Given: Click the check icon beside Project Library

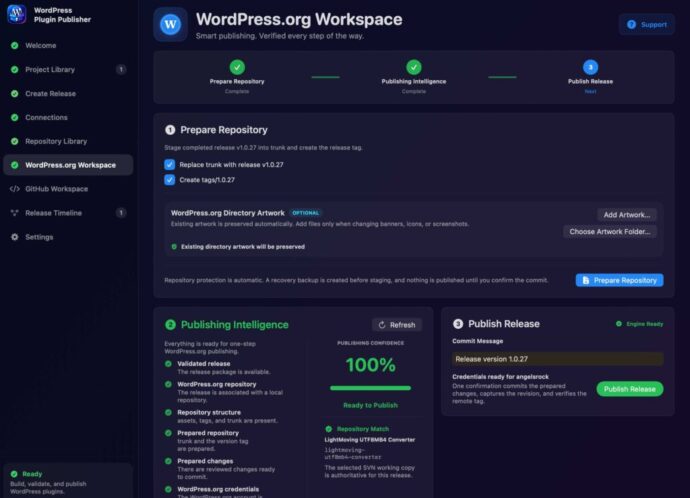Looking at the screenshot, I should pyautogui.click(x=15, y=70).
